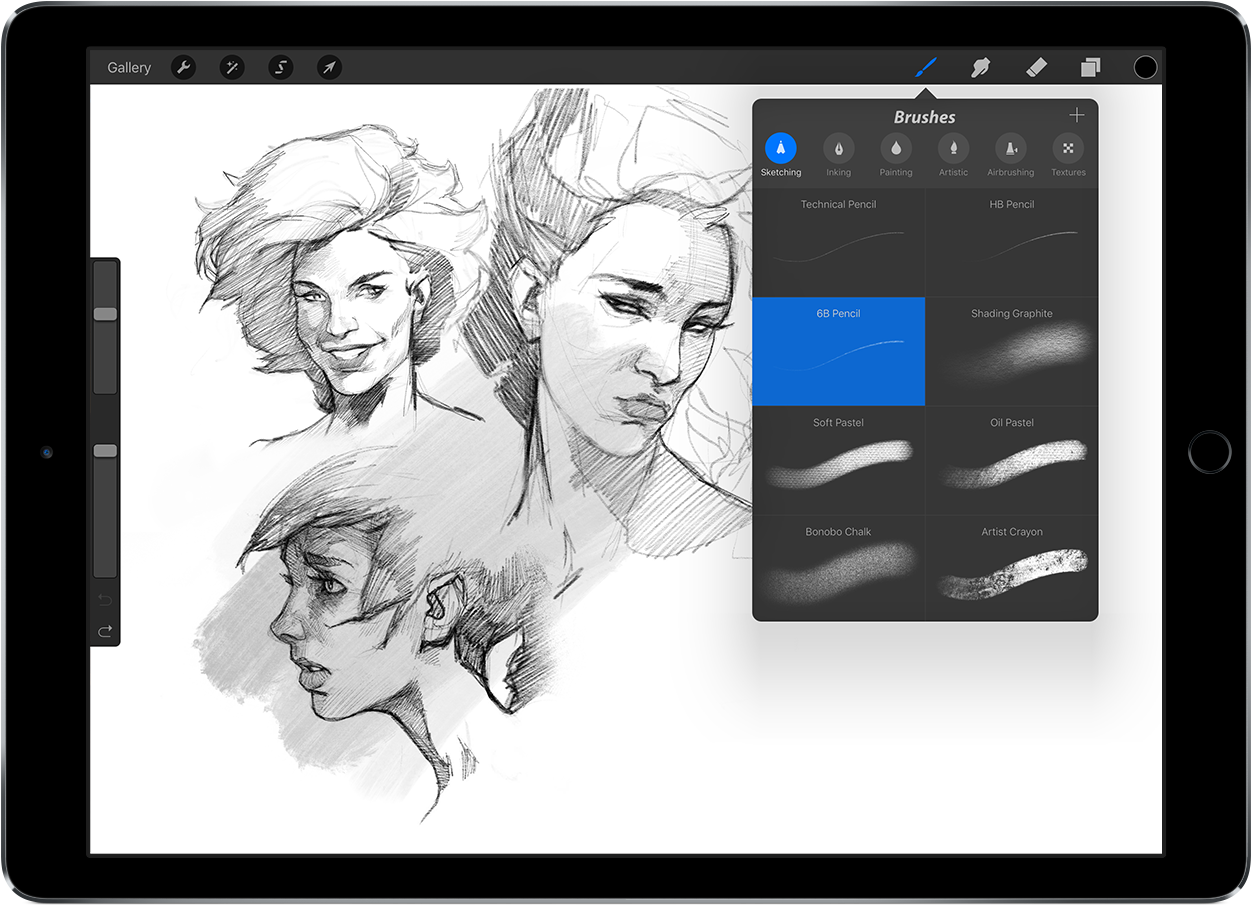1251x905 pixels.
Task: Choose the Shading Graphite brush
Action: (x=1011, y=350)
